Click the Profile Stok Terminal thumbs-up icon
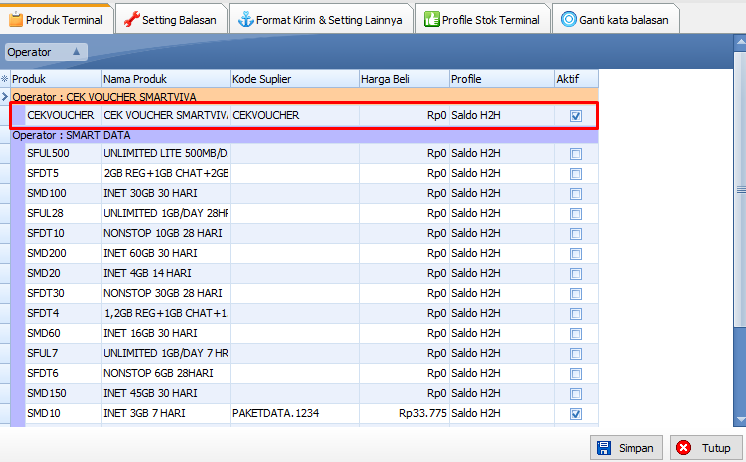The height and width of the screenshot is (462, 746). [432, 20]
